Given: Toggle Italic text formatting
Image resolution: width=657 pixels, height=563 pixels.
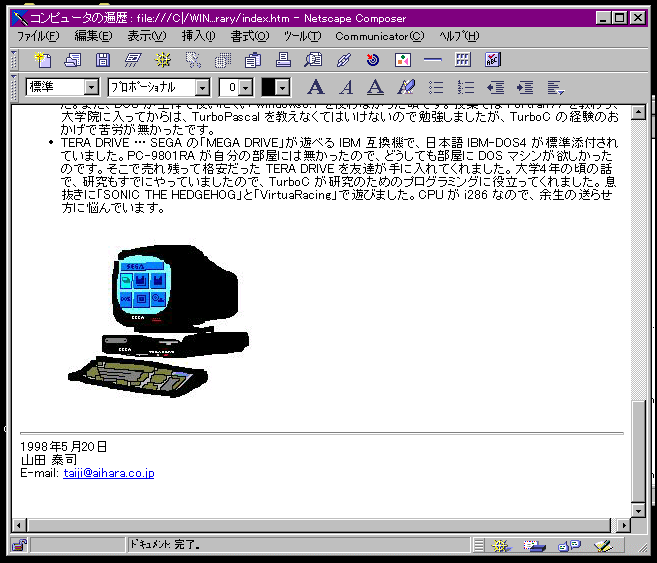Looking at the screenshot, I should pyautogui.click(x=345, y=88).
